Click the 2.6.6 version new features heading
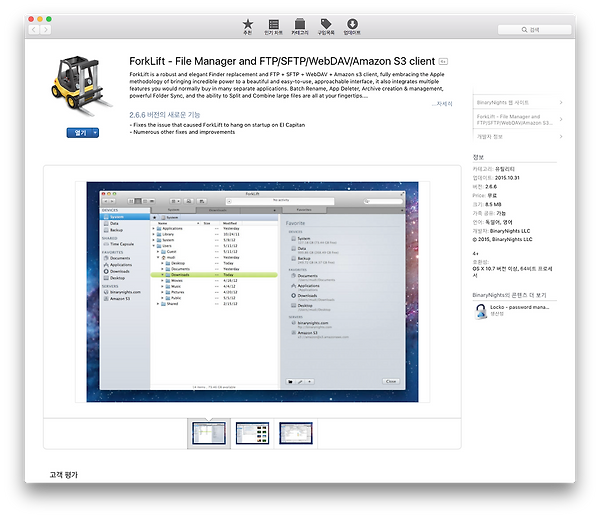 165,115
